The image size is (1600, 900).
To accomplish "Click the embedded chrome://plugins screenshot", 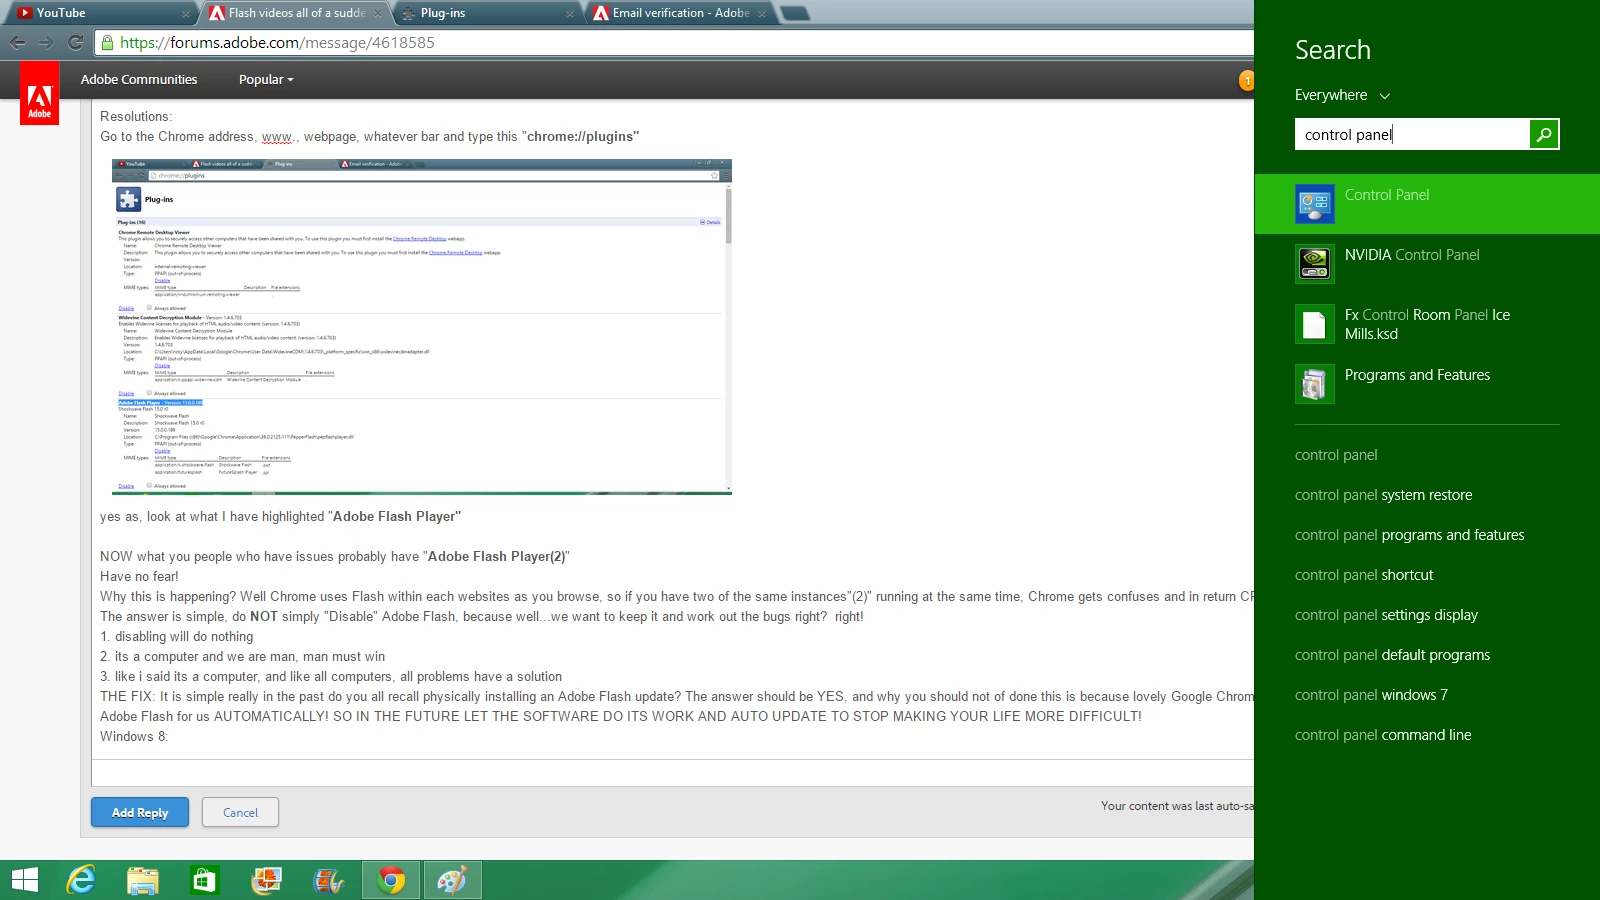I will coord(422,326).
